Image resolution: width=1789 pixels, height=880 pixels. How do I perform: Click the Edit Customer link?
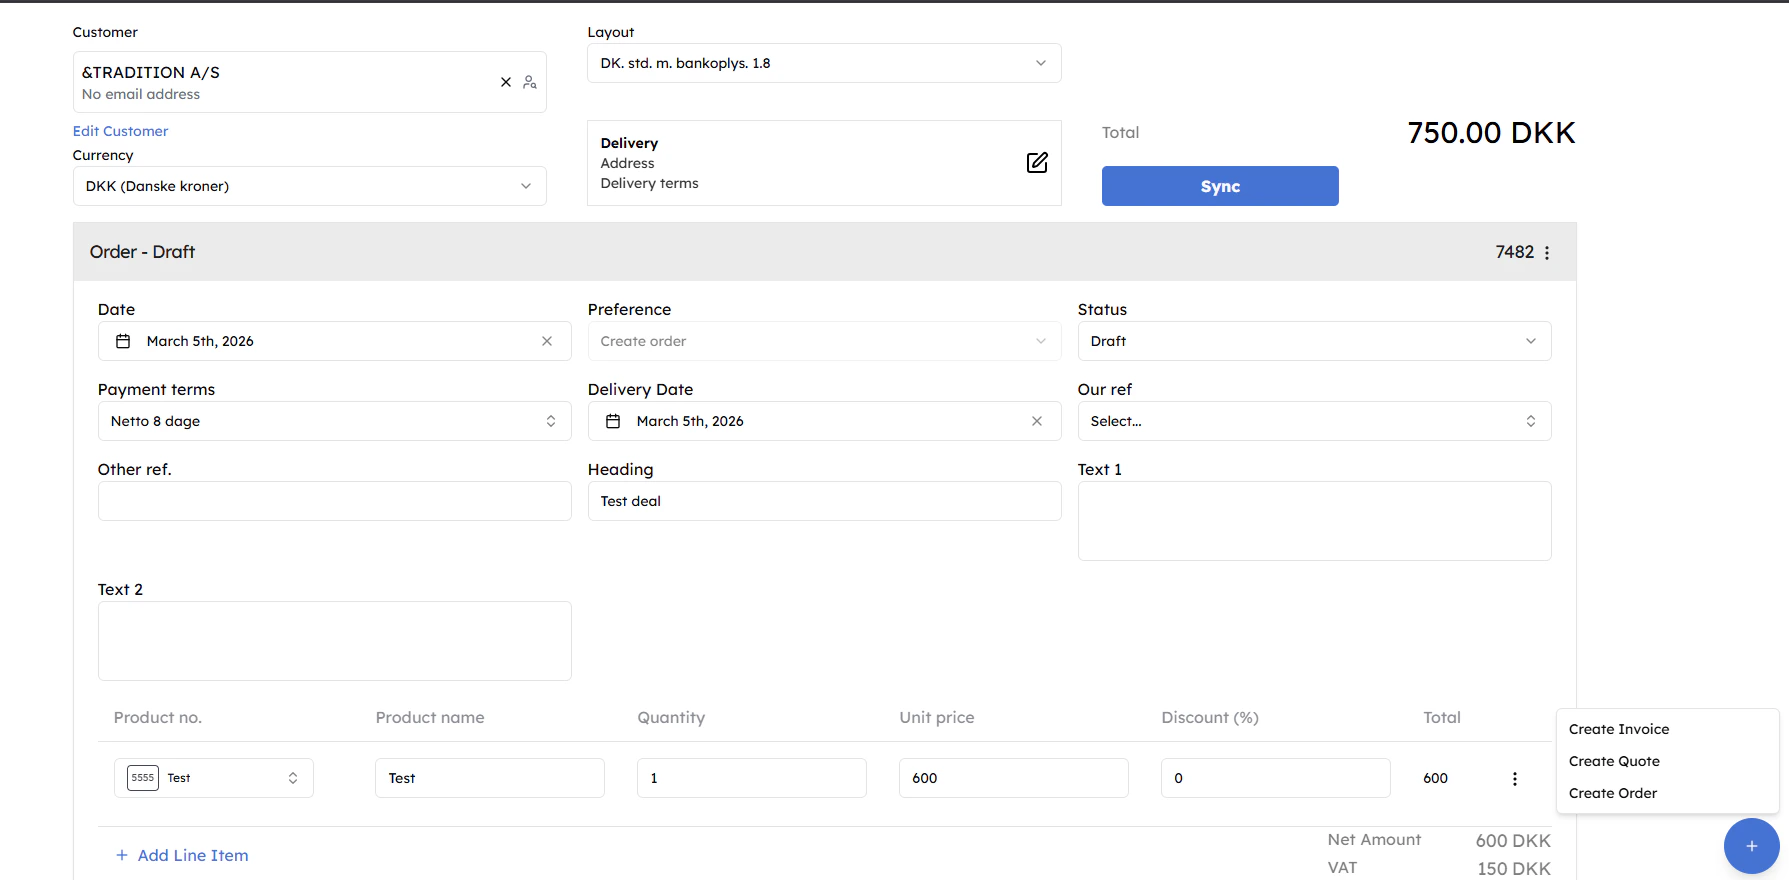click(x=120, y=131)
